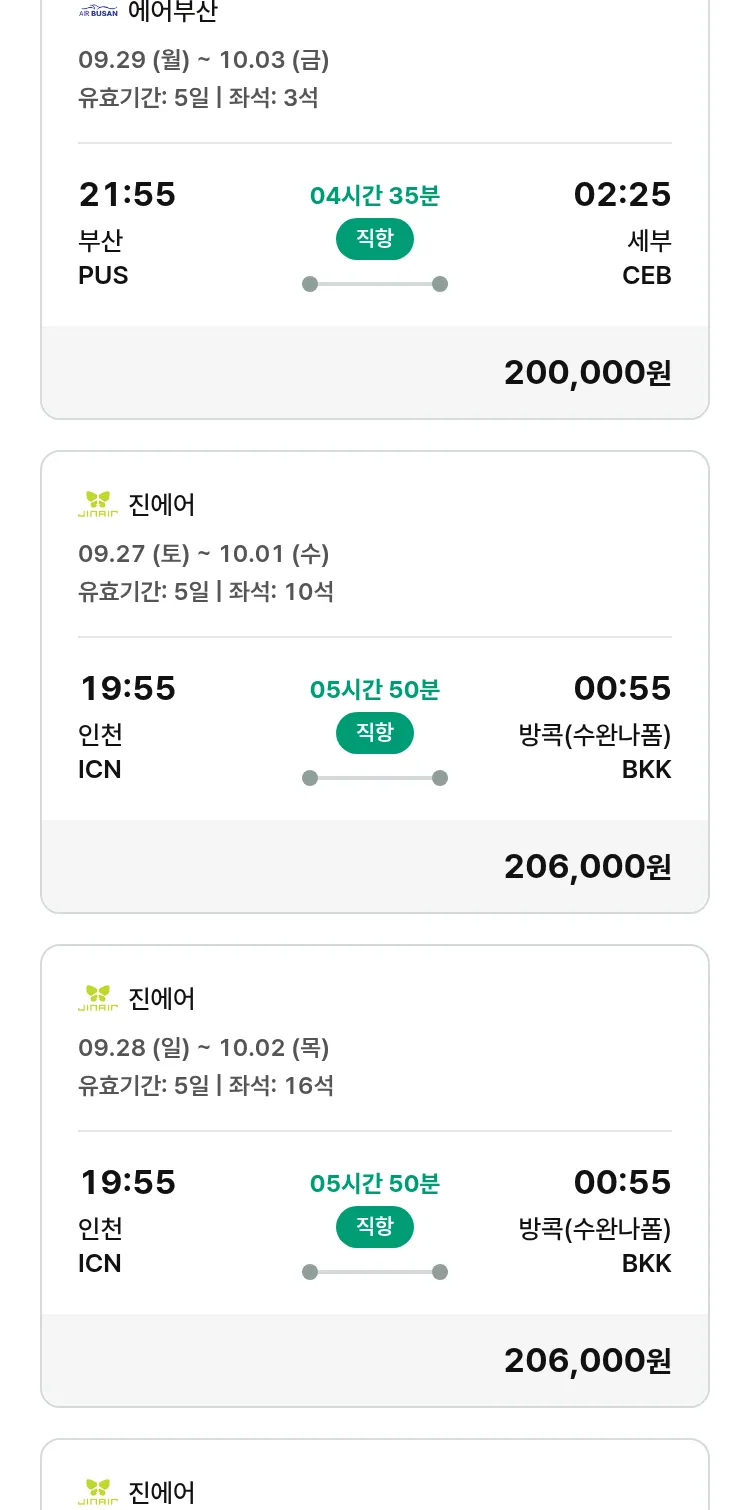Click 직항 badge on the 09.28 Bangkok flight
750x1510 pixels.
(375, 1227)
